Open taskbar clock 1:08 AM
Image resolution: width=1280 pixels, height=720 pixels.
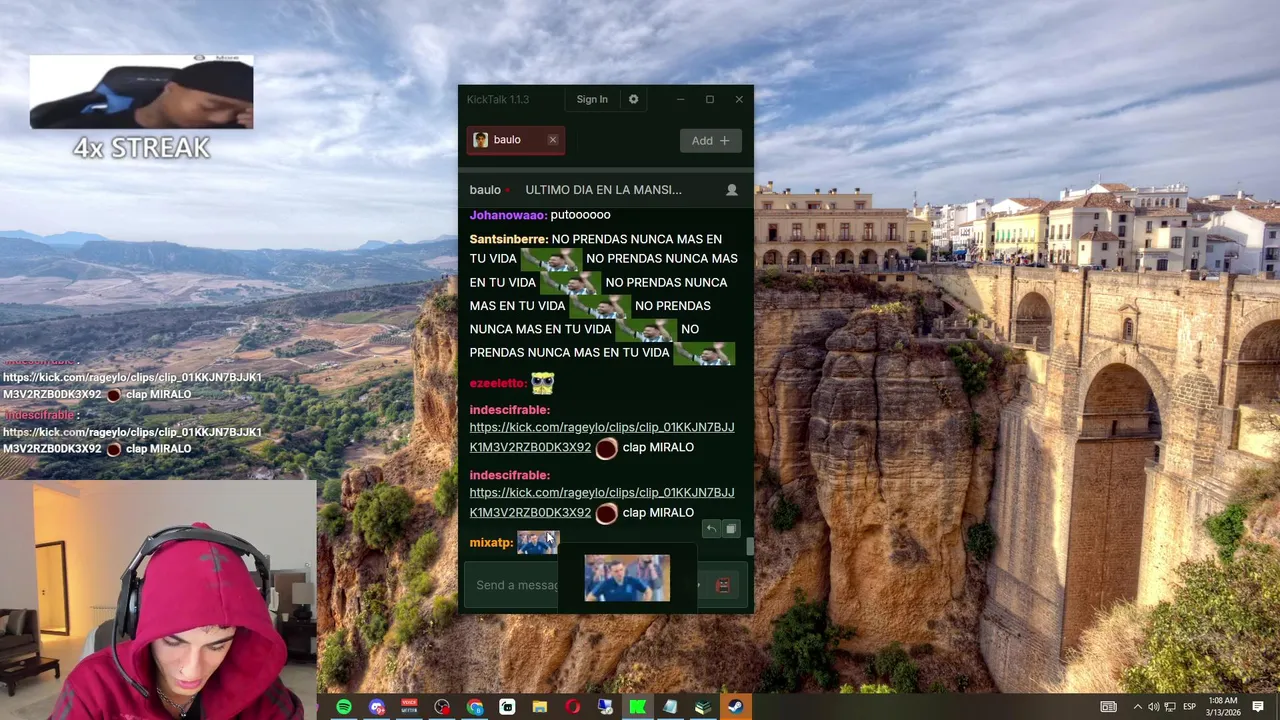pos(1224,707)
